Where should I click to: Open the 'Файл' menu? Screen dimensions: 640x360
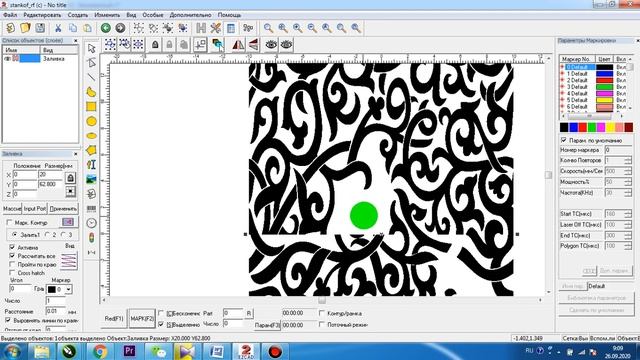click(x=10, y=15)
